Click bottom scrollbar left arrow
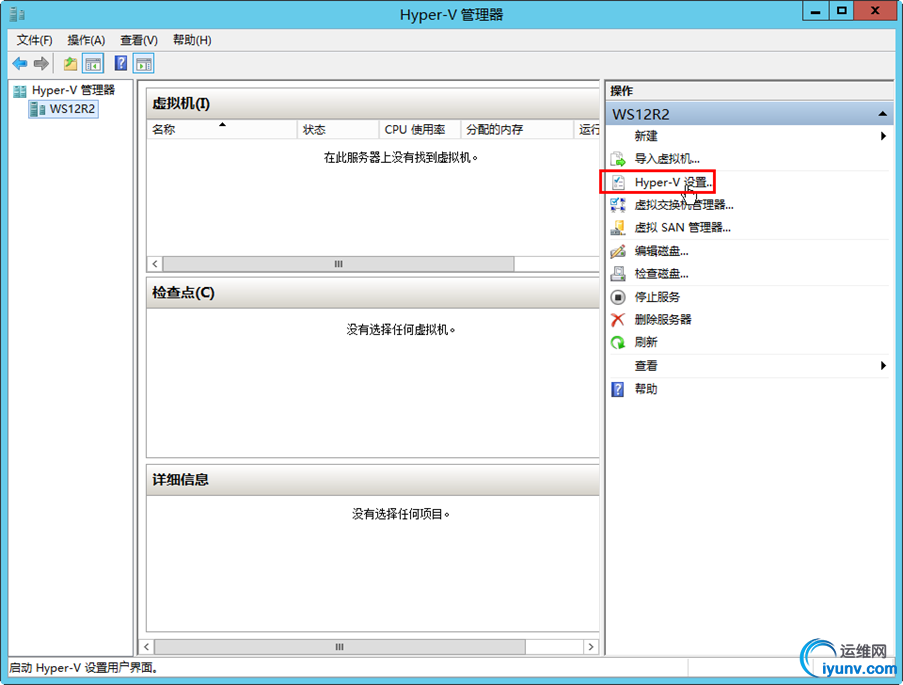 click(x=146, y=647)
